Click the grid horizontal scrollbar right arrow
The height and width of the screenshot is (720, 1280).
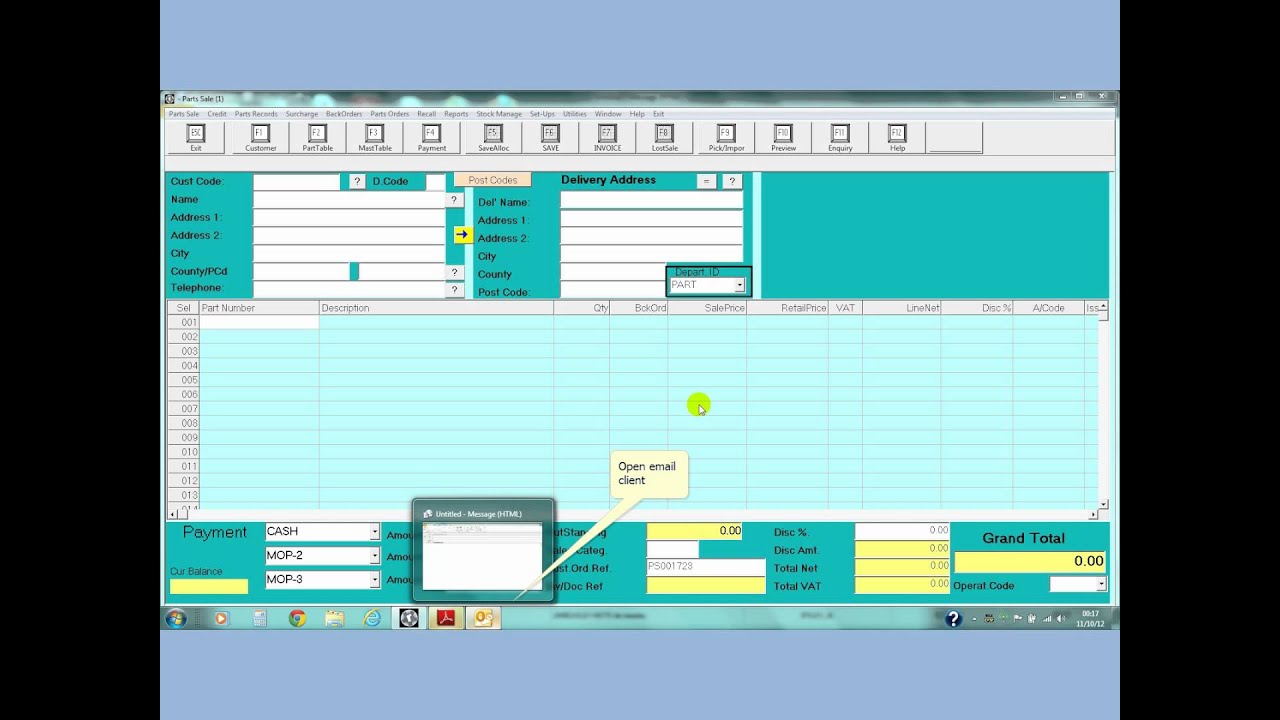point(1093,514)
